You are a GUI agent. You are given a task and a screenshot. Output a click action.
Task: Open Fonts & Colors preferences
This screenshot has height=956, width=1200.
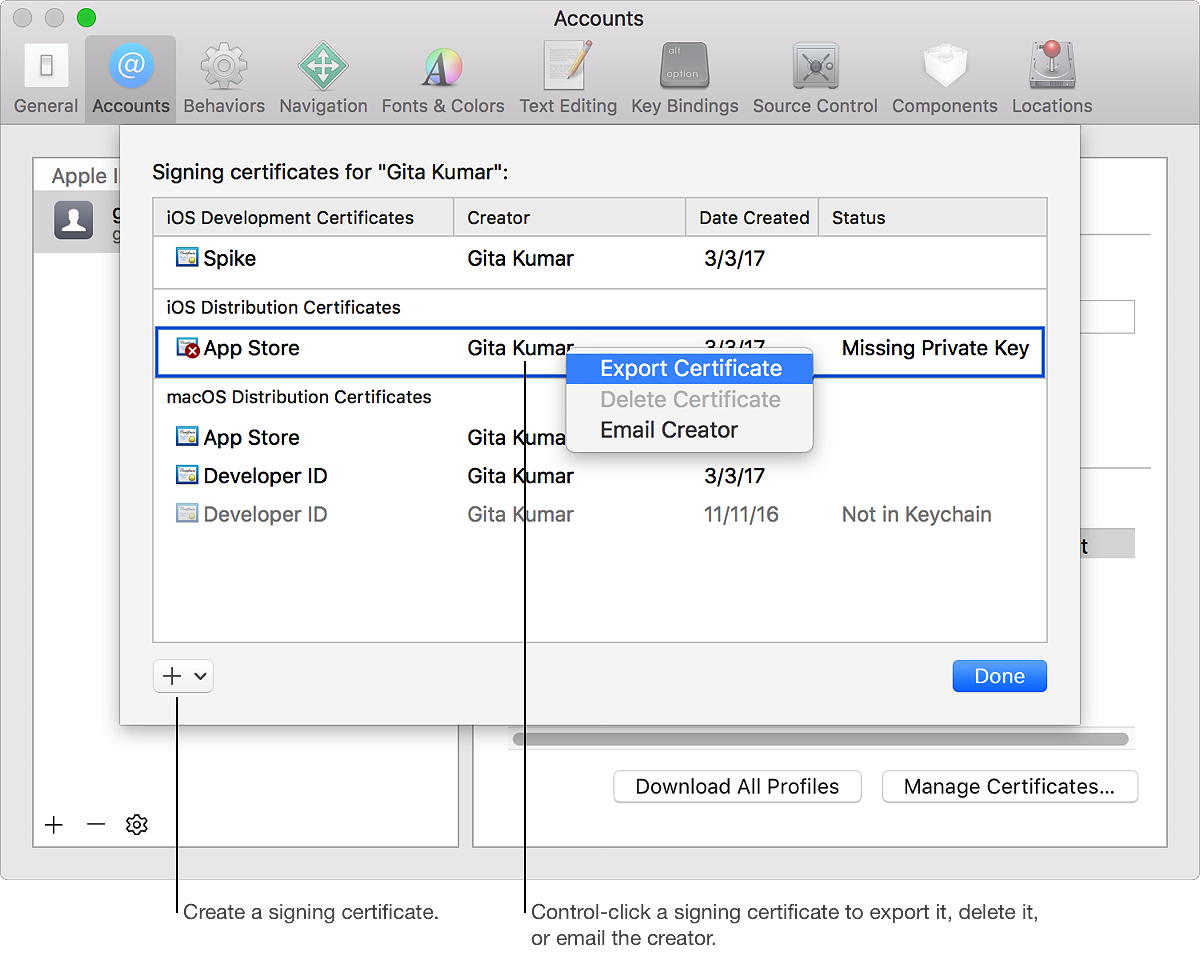[443, 78]
